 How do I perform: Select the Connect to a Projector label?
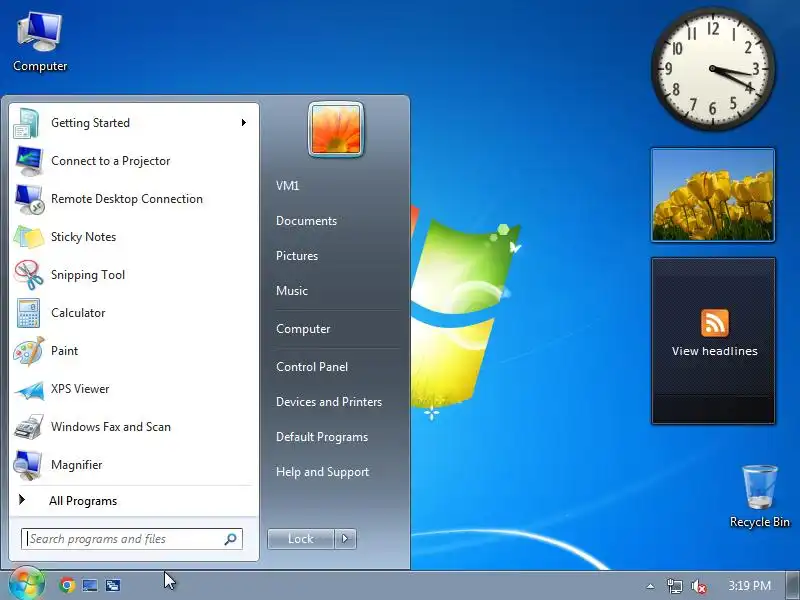click(x=110, y=161)
